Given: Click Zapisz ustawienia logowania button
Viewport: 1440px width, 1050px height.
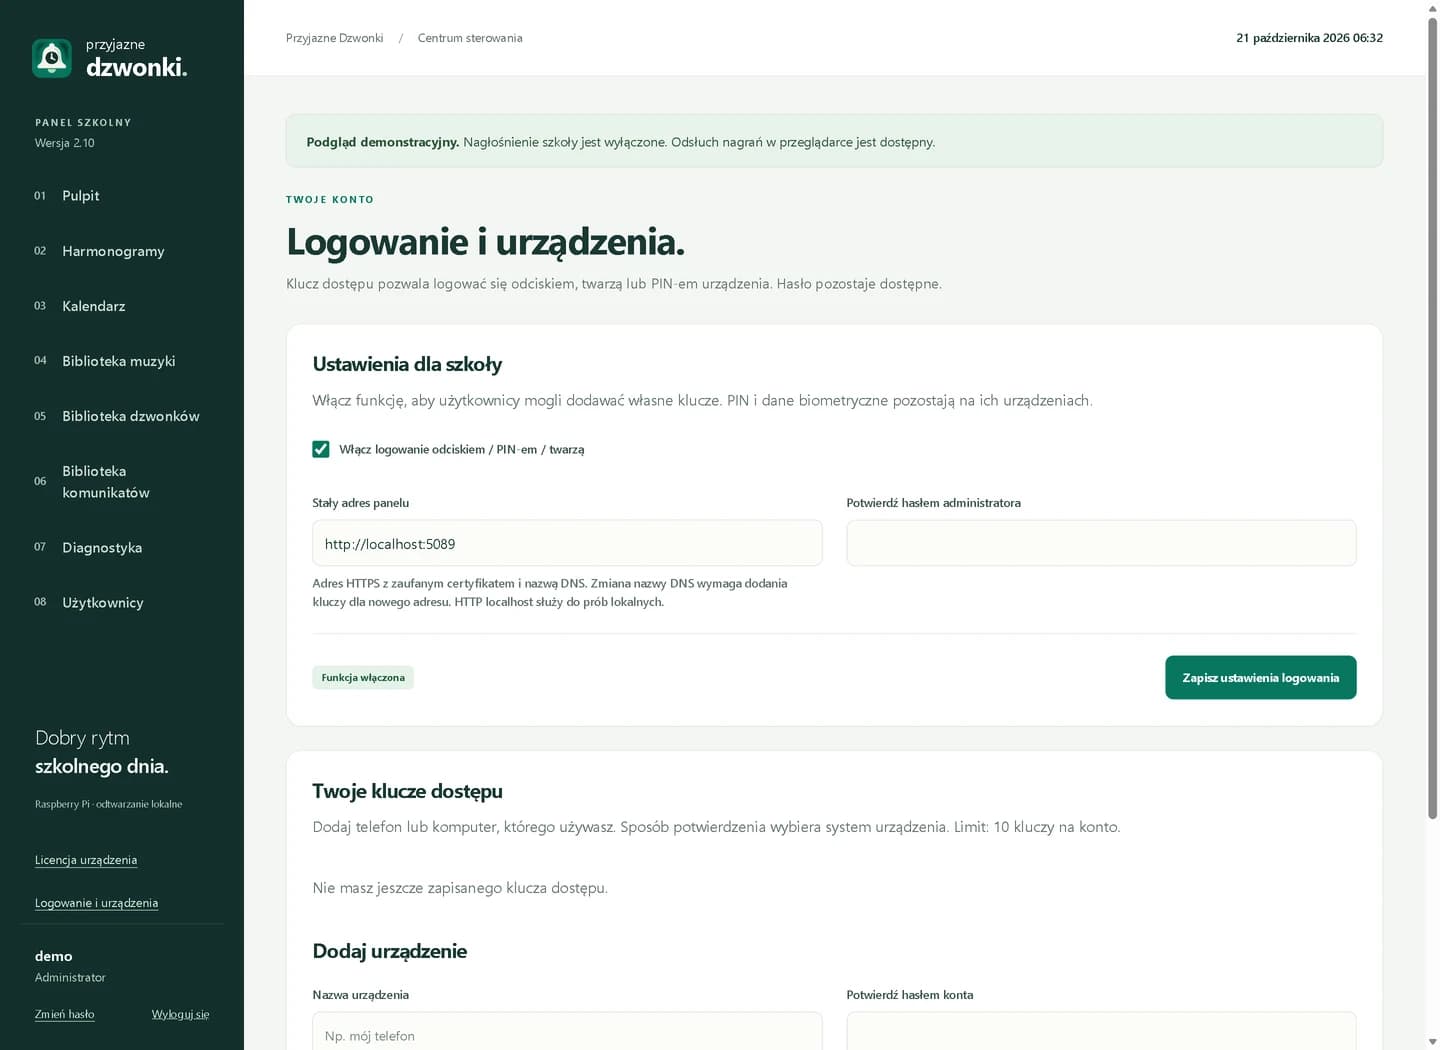Looking at the screenshot, I should tap(1260, 677).
